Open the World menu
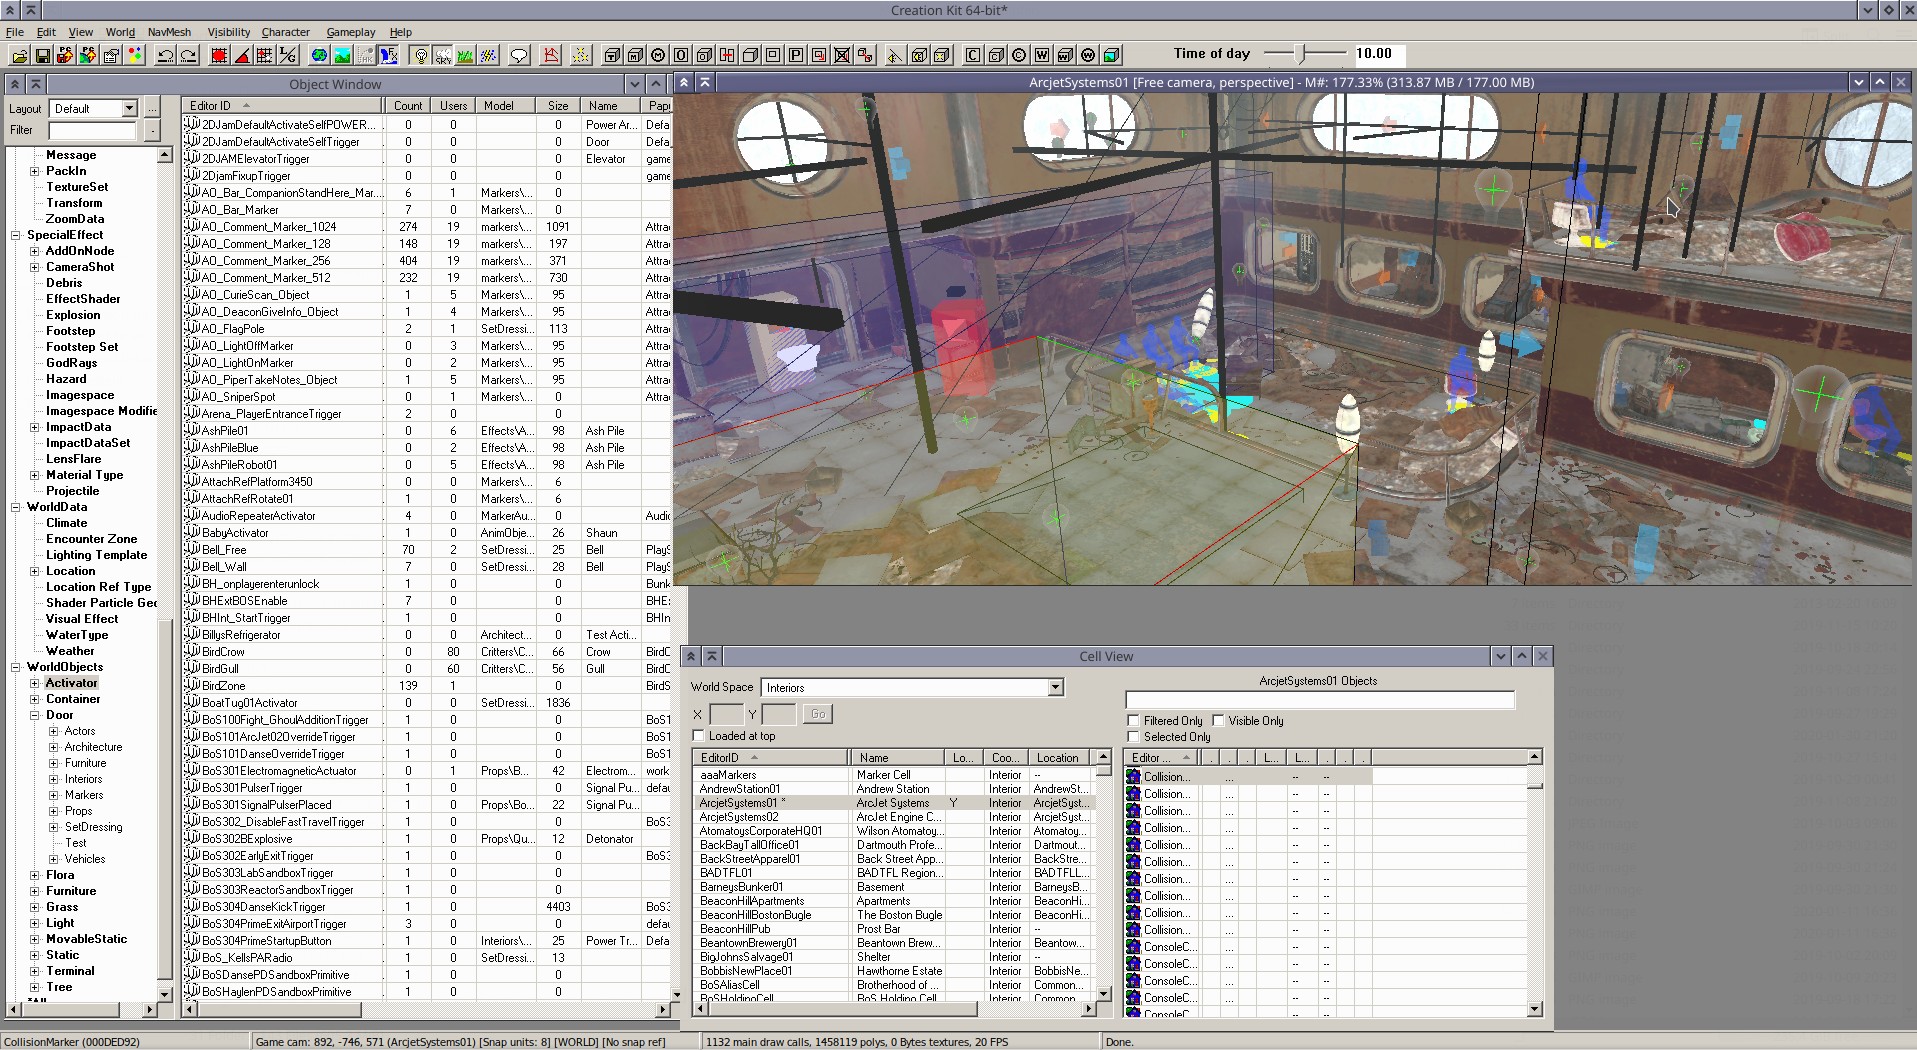The width and height of the screenshot is (1917, 1050). click(120, 32)
